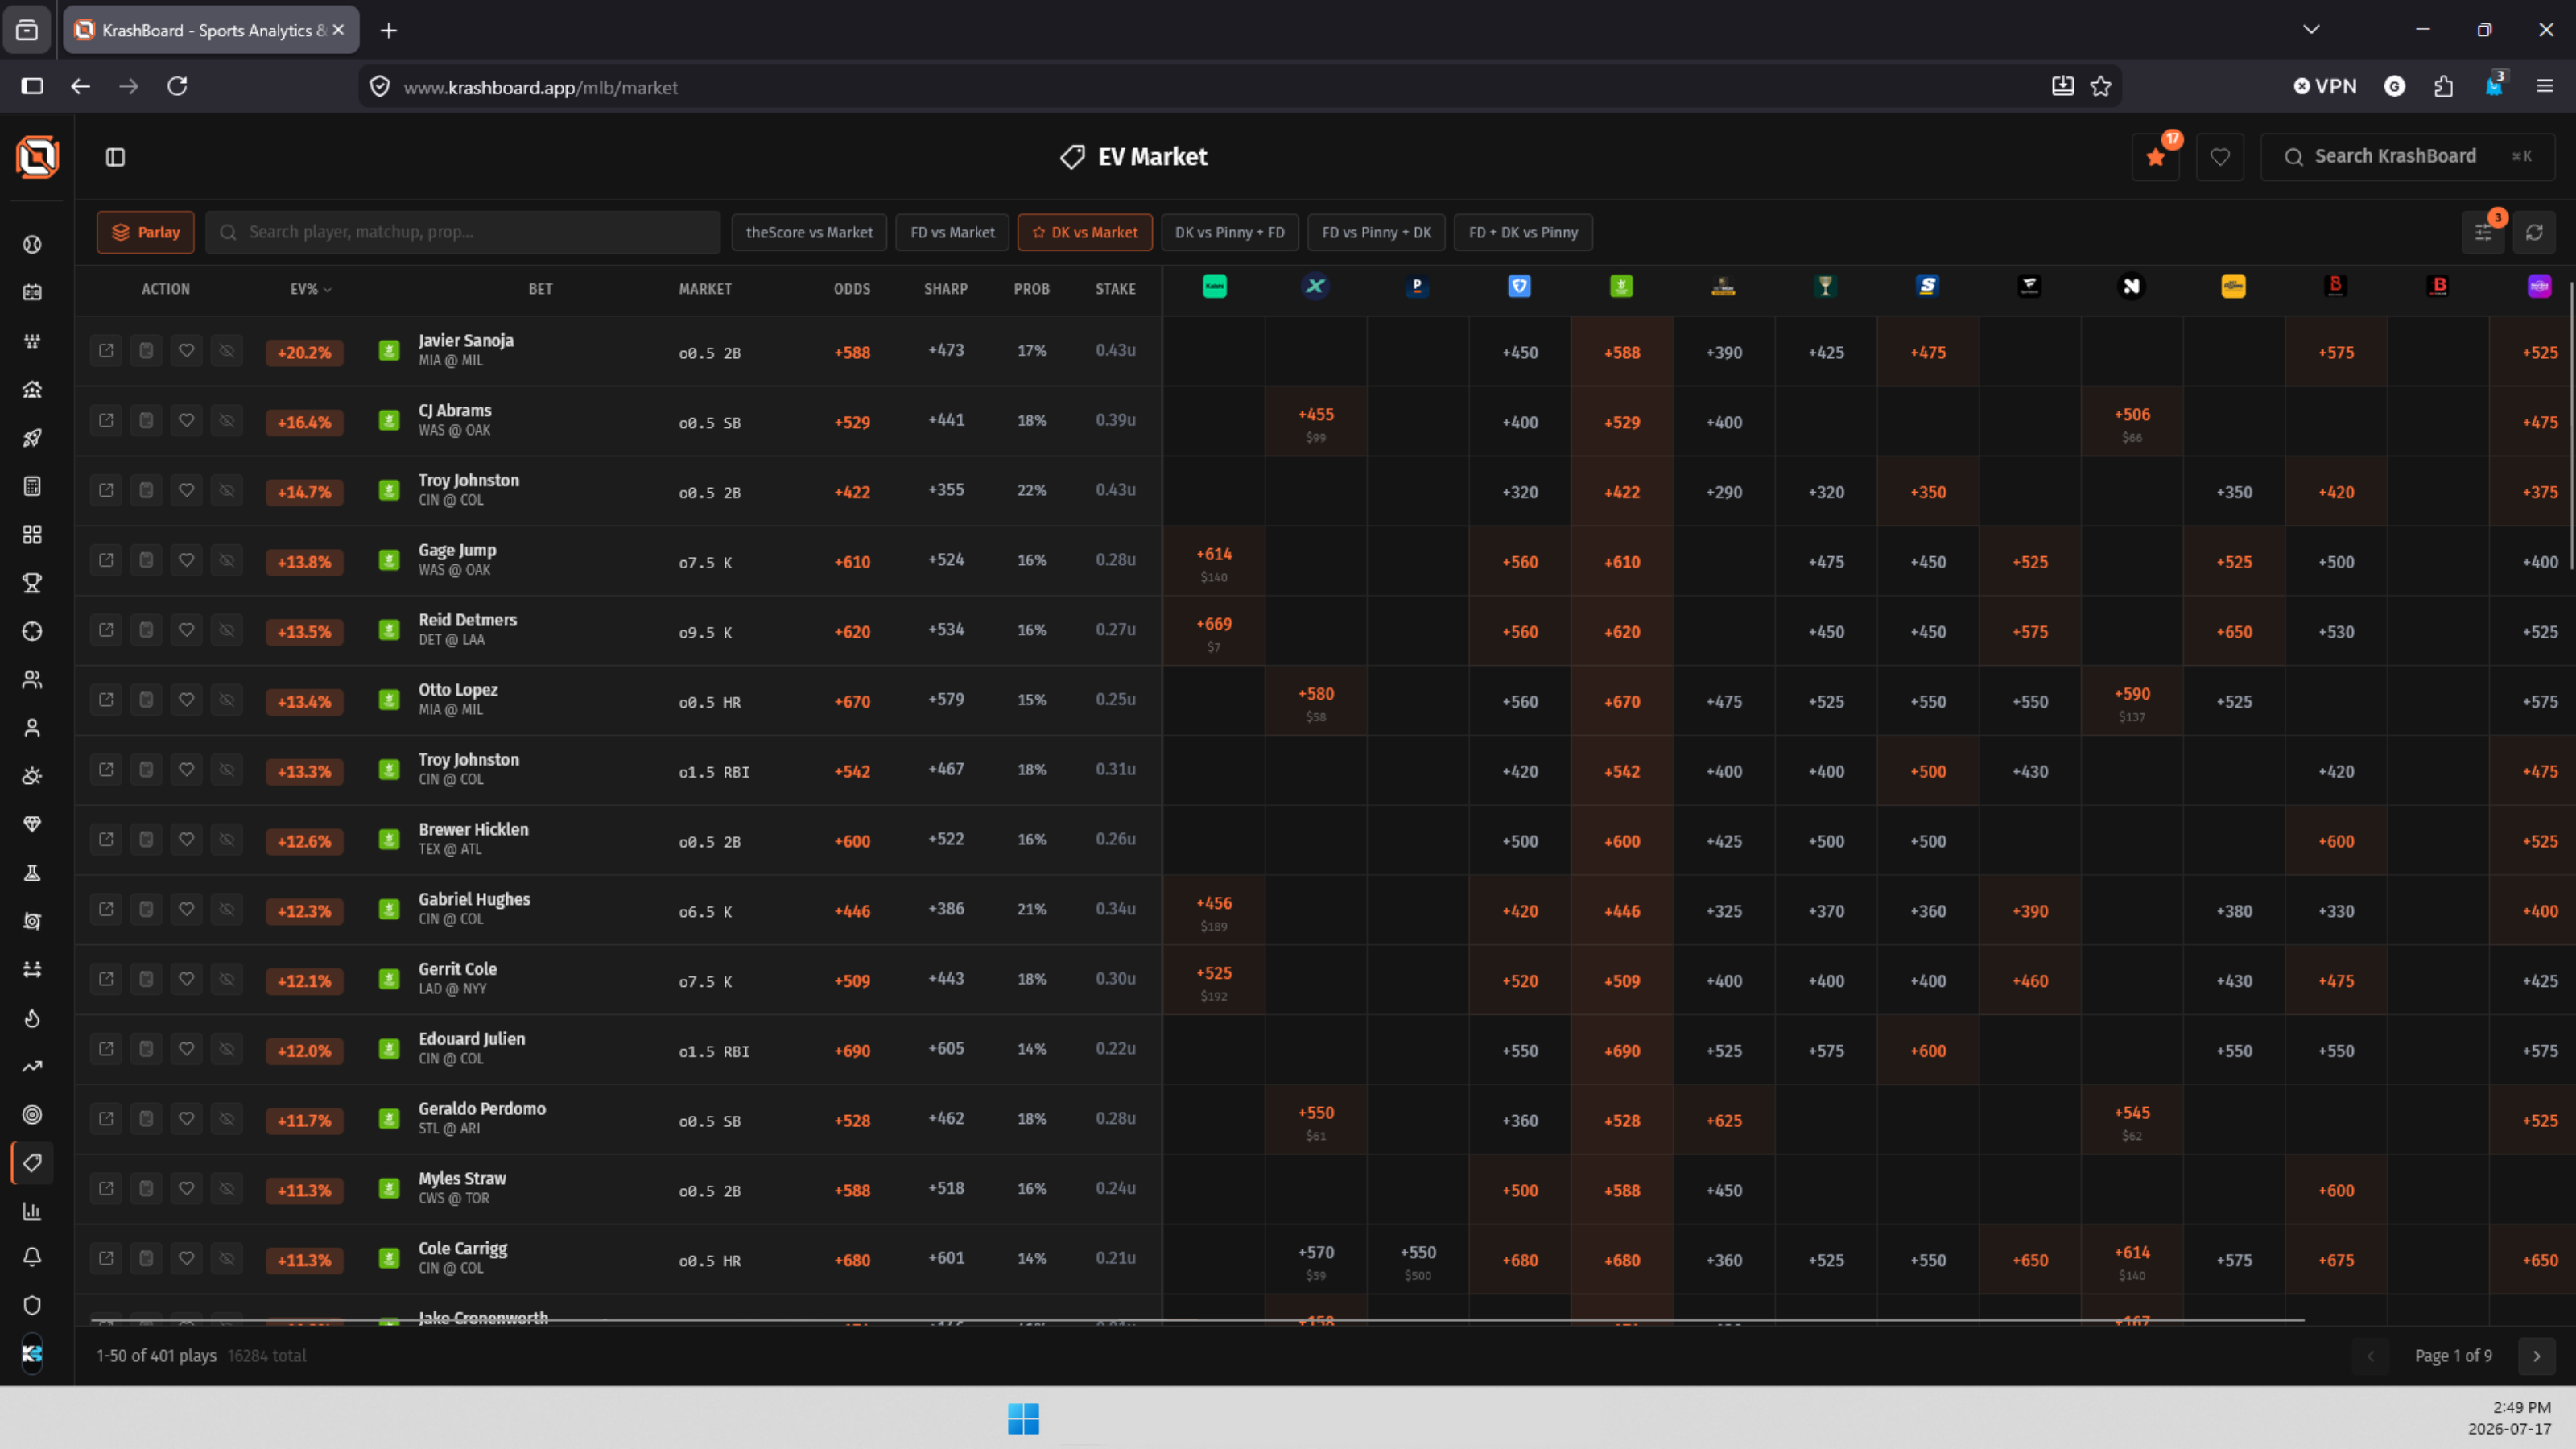Image resolution: width=2576 pixels, height=1449 pixels.
Task: Open the MLB baseball icon in the sidebar
Action: [x=32, y=244]
